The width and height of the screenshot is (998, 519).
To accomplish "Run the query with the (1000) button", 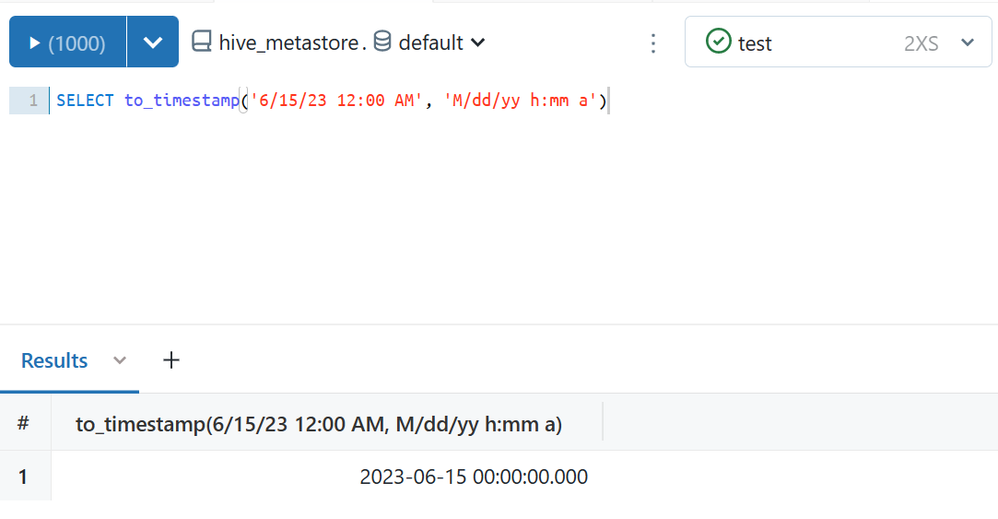I will [68, 42].
